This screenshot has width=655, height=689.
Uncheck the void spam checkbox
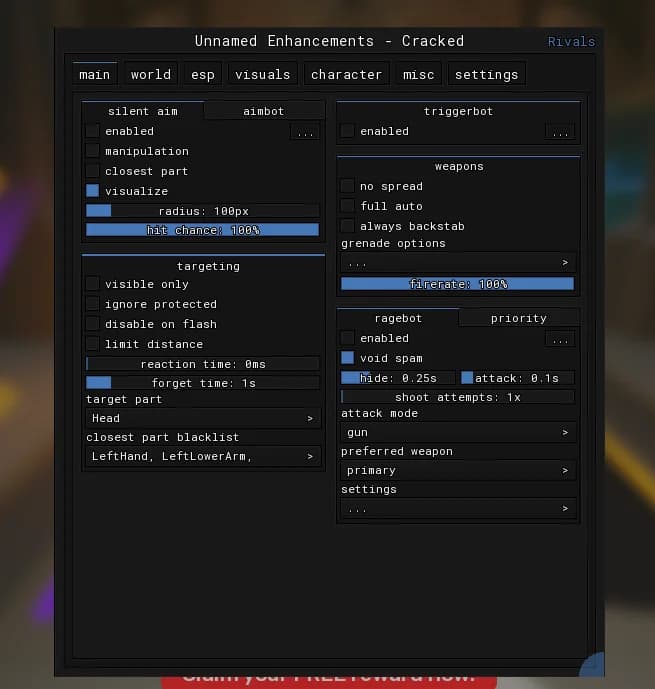(x=347, y=358)
